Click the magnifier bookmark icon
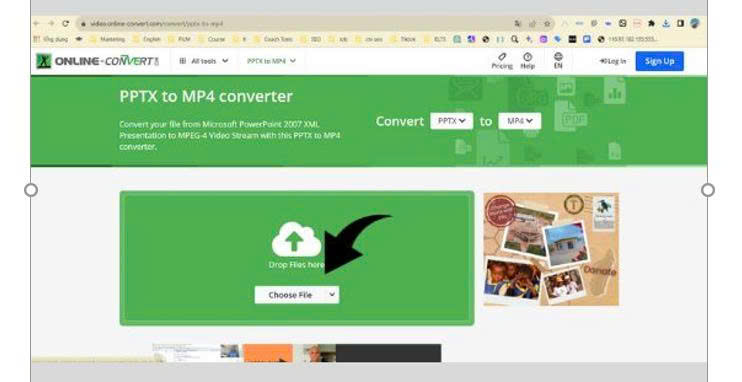This screenshot has width=742, height=382. coord(514,39)
